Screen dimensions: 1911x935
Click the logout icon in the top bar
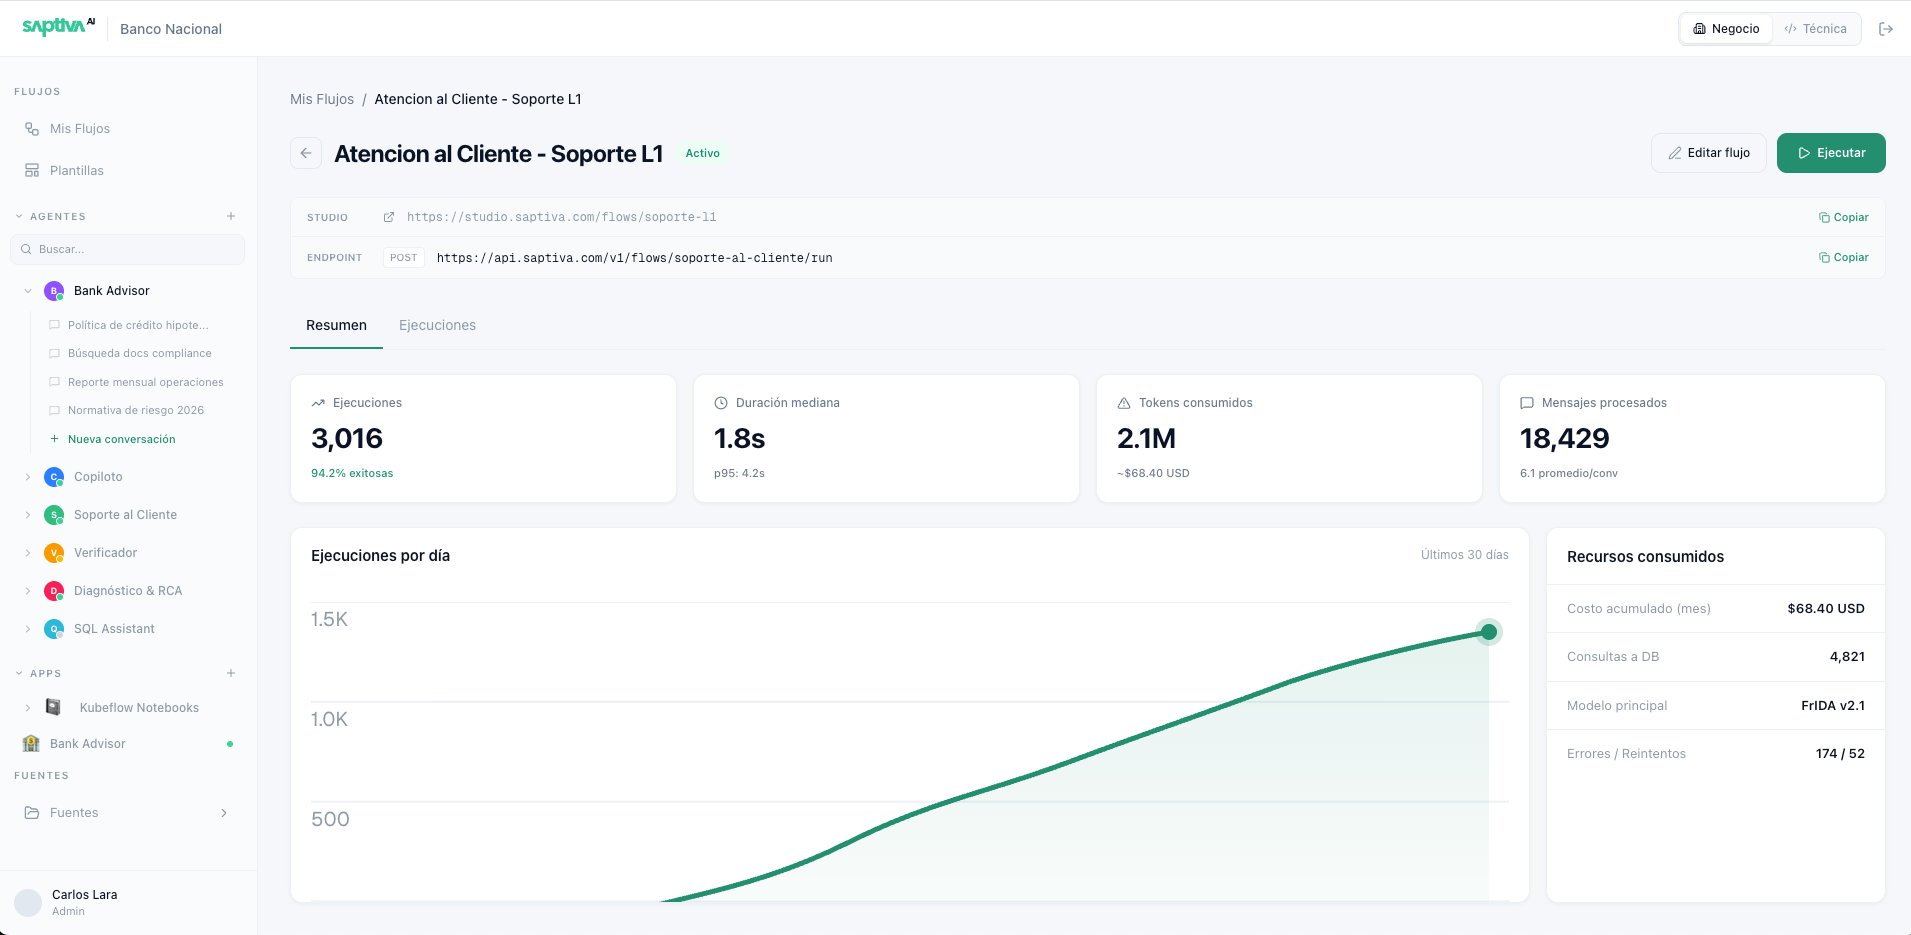(x=1888, y=28)
